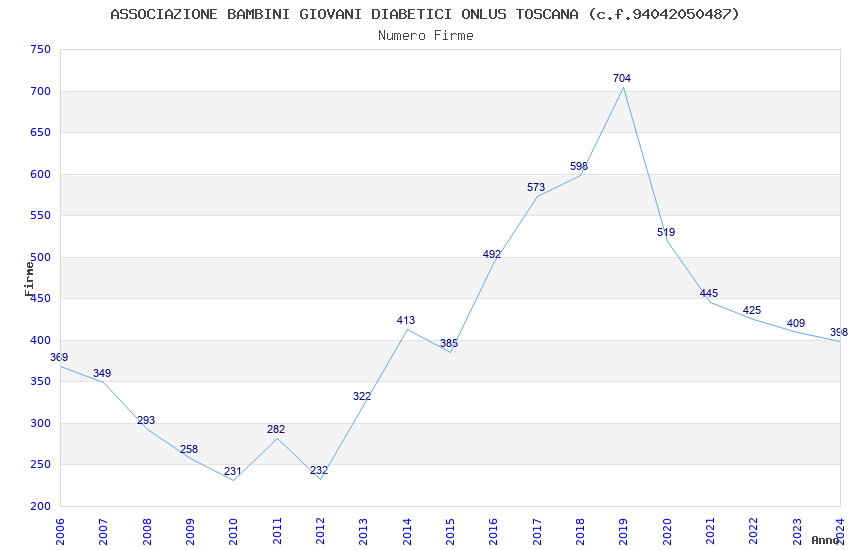Image resolution: width=850 pixels, height=550 pixels.
Task: Click the y-axis value 750
Action: click(x=41, y=49)
